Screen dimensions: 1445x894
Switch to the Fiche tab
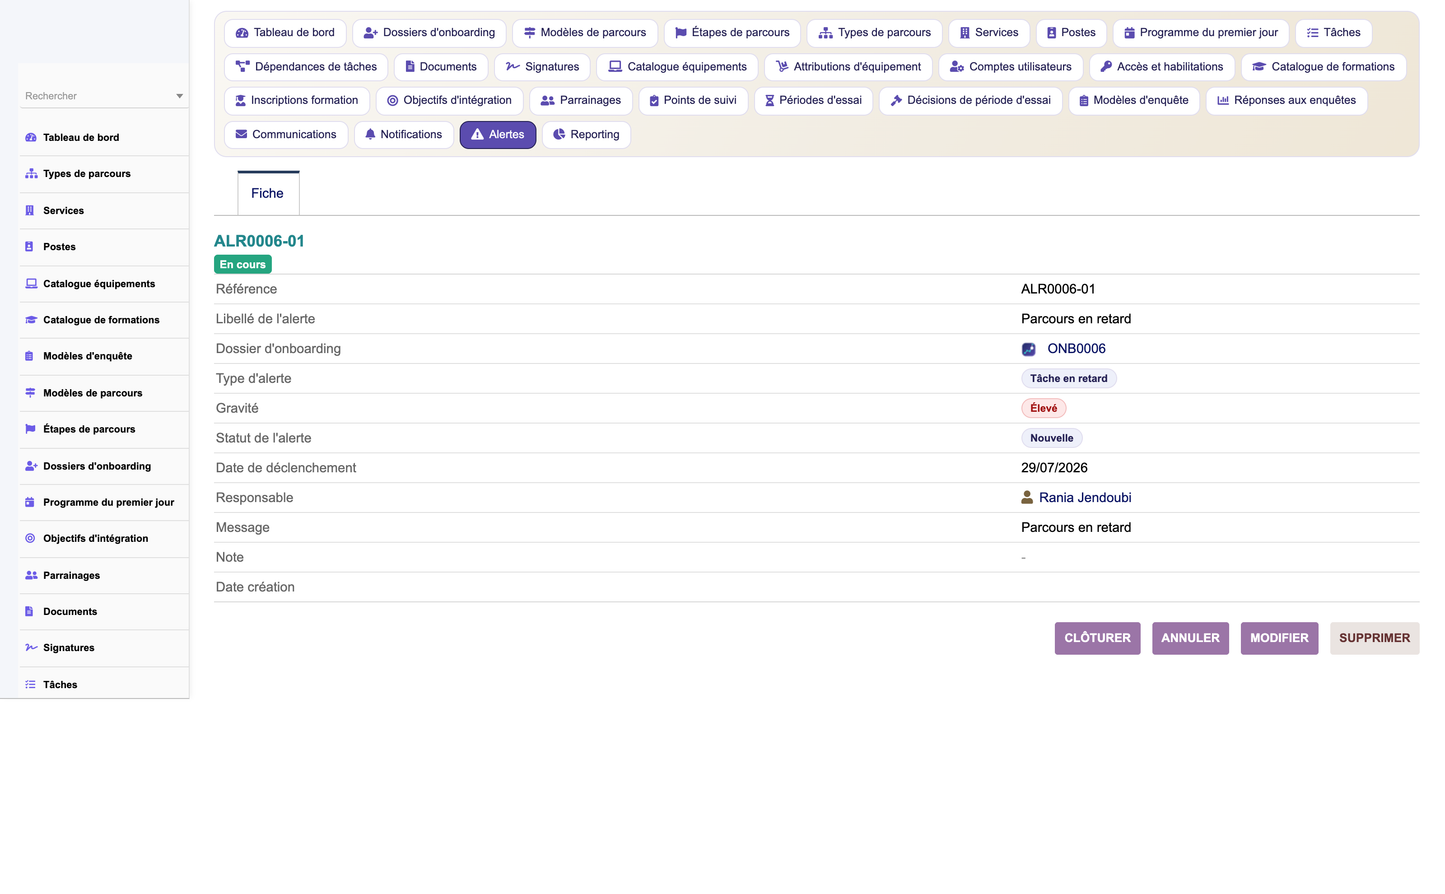[x=268, y=194]
